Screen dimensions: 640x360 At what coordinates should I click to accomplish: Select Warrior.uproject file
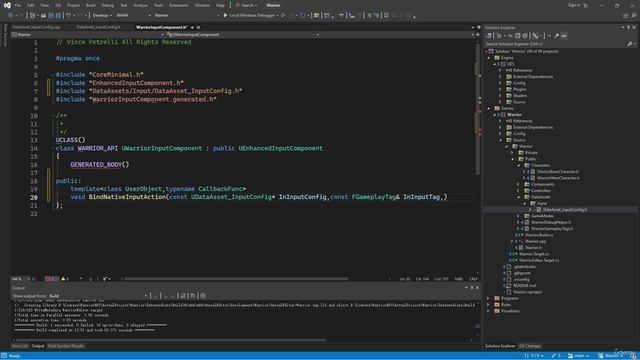[527, 292]
